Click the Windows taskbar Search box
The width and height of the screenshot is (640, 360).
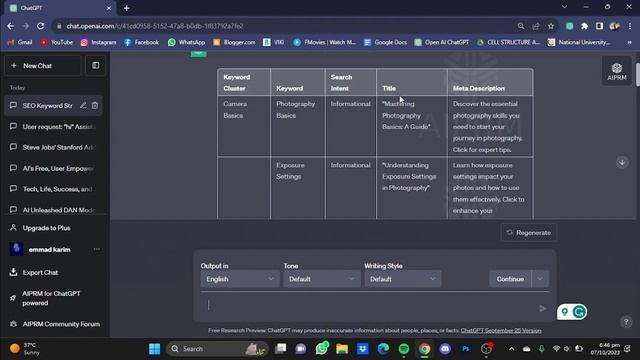[217, 349]
